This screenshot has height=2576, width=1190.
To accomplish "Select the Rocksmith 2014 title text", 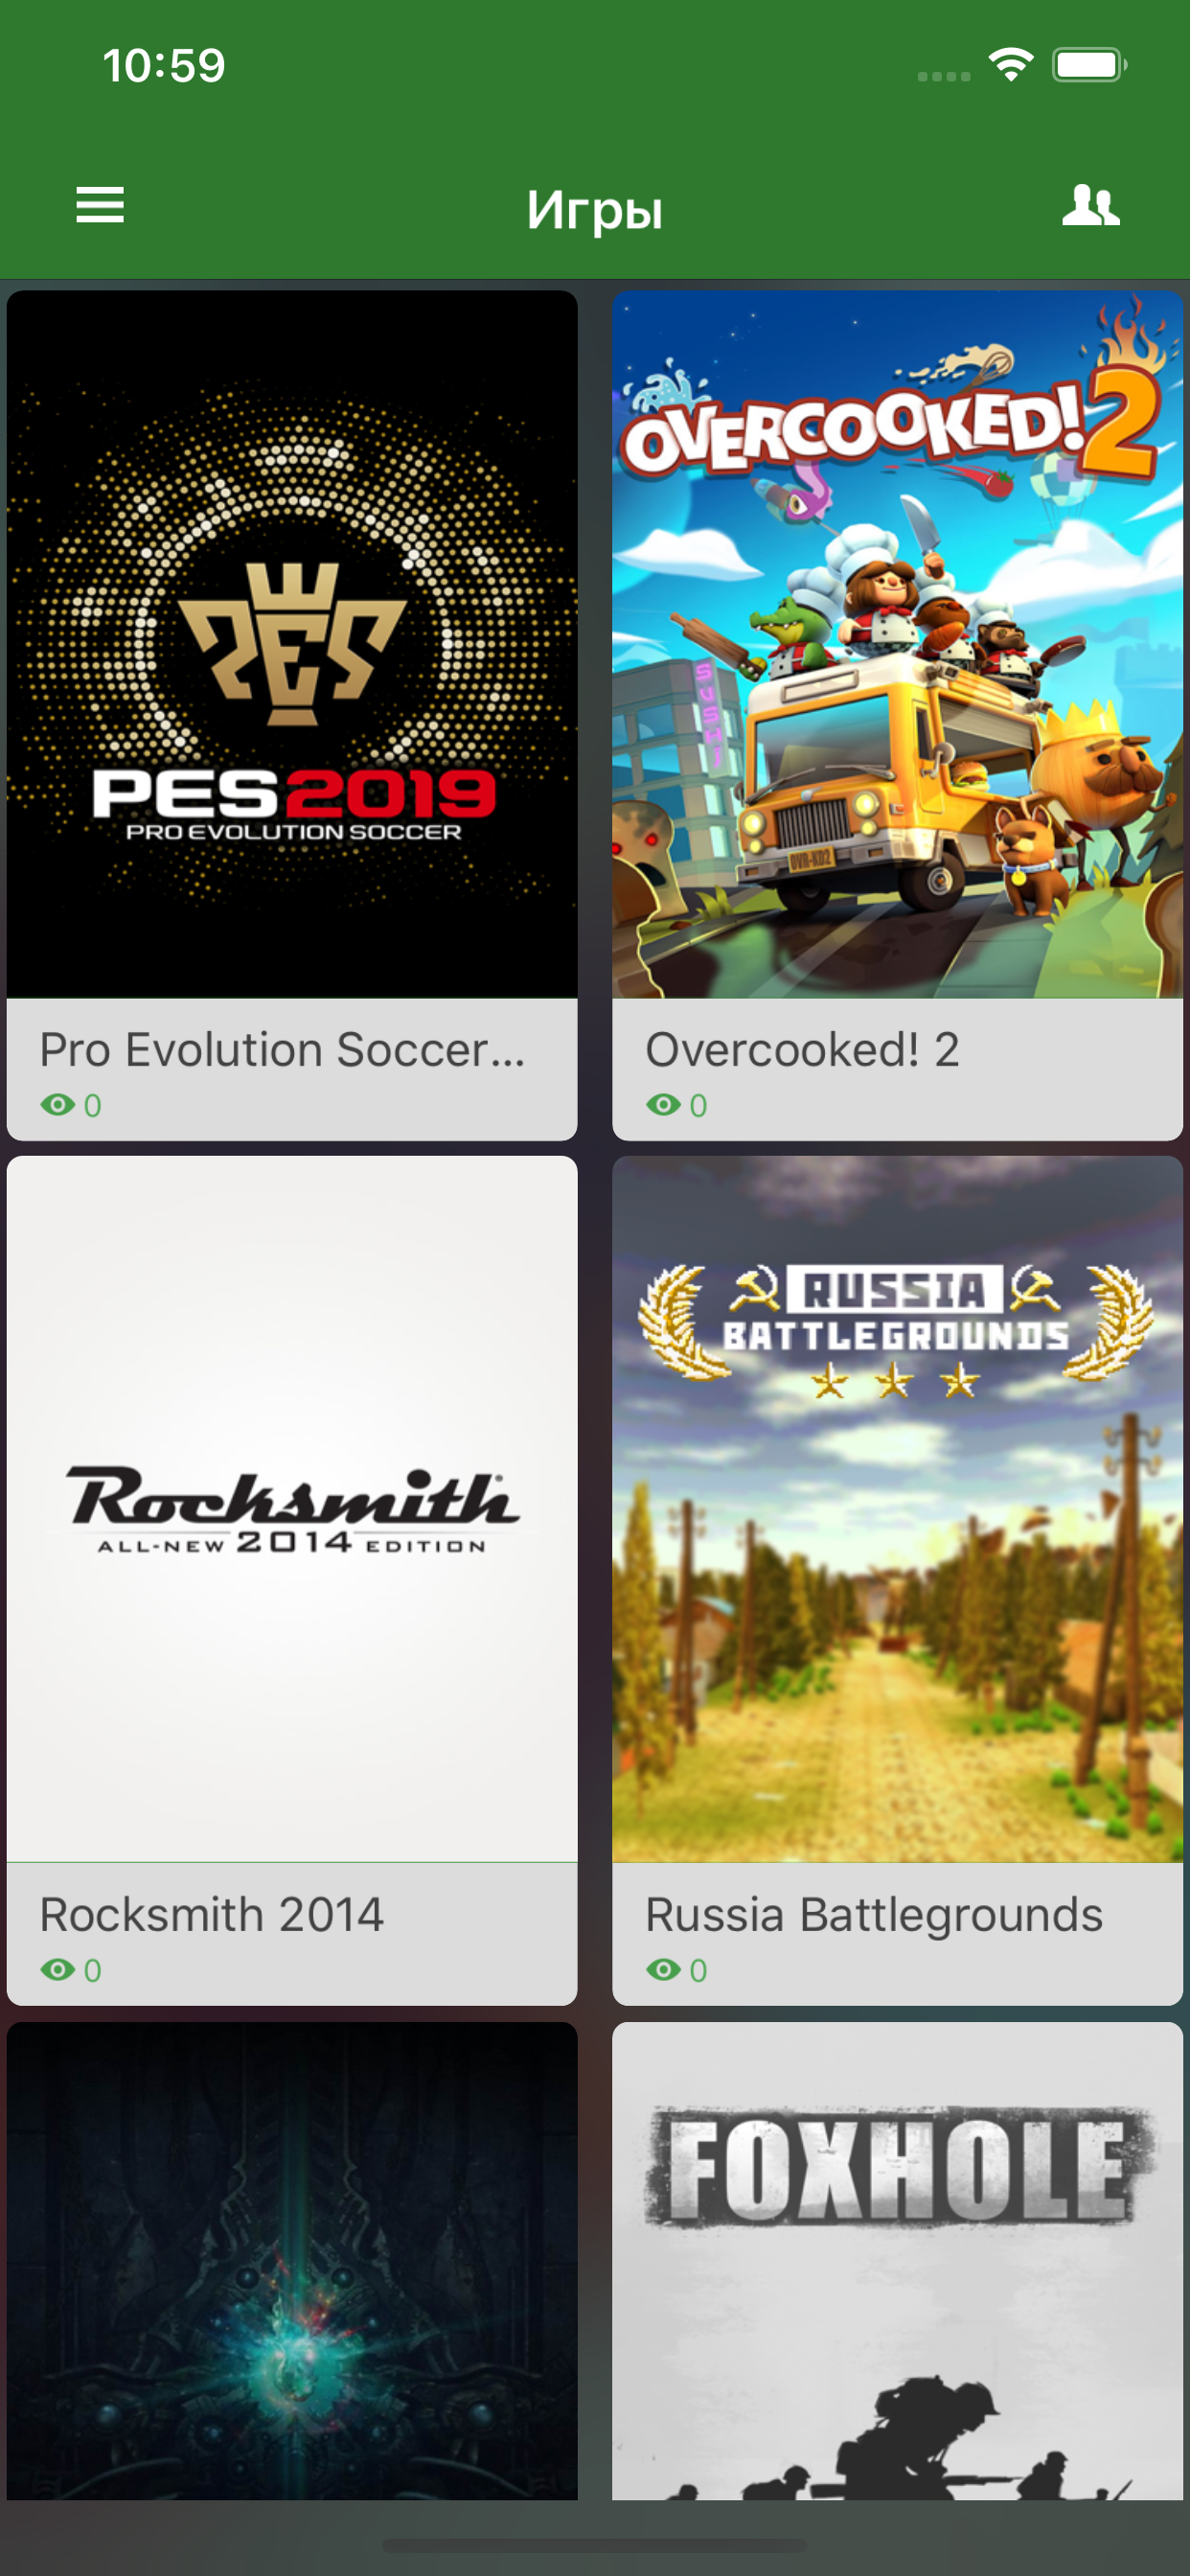I will click(x=211, y=1915).
